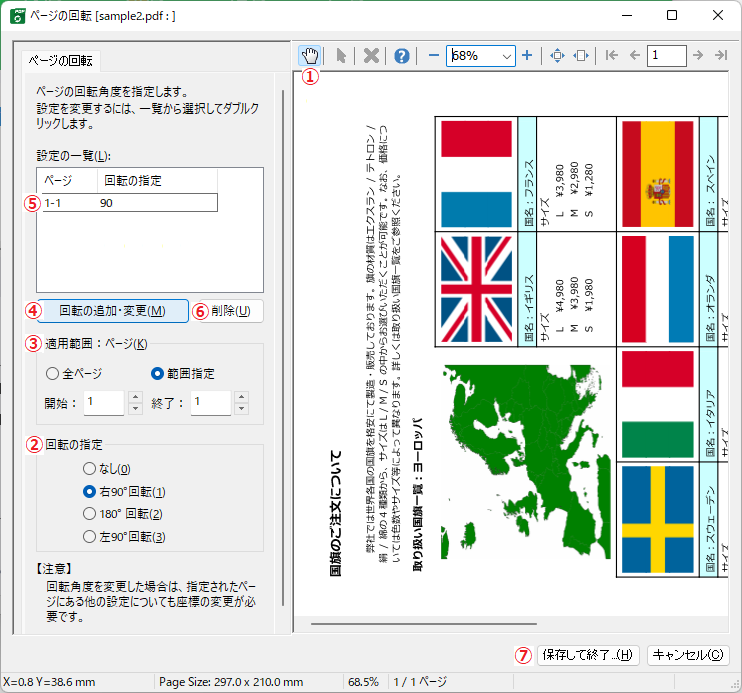Viewport: 742px width, 693px height.
Task: Click the 68.5% status bar value
Action: 363,682
